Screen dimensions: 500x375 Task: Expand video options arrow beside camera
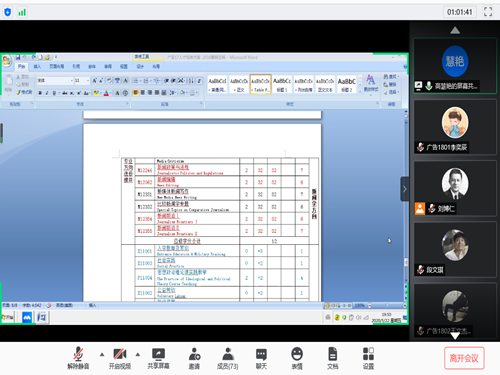[138, 354]
